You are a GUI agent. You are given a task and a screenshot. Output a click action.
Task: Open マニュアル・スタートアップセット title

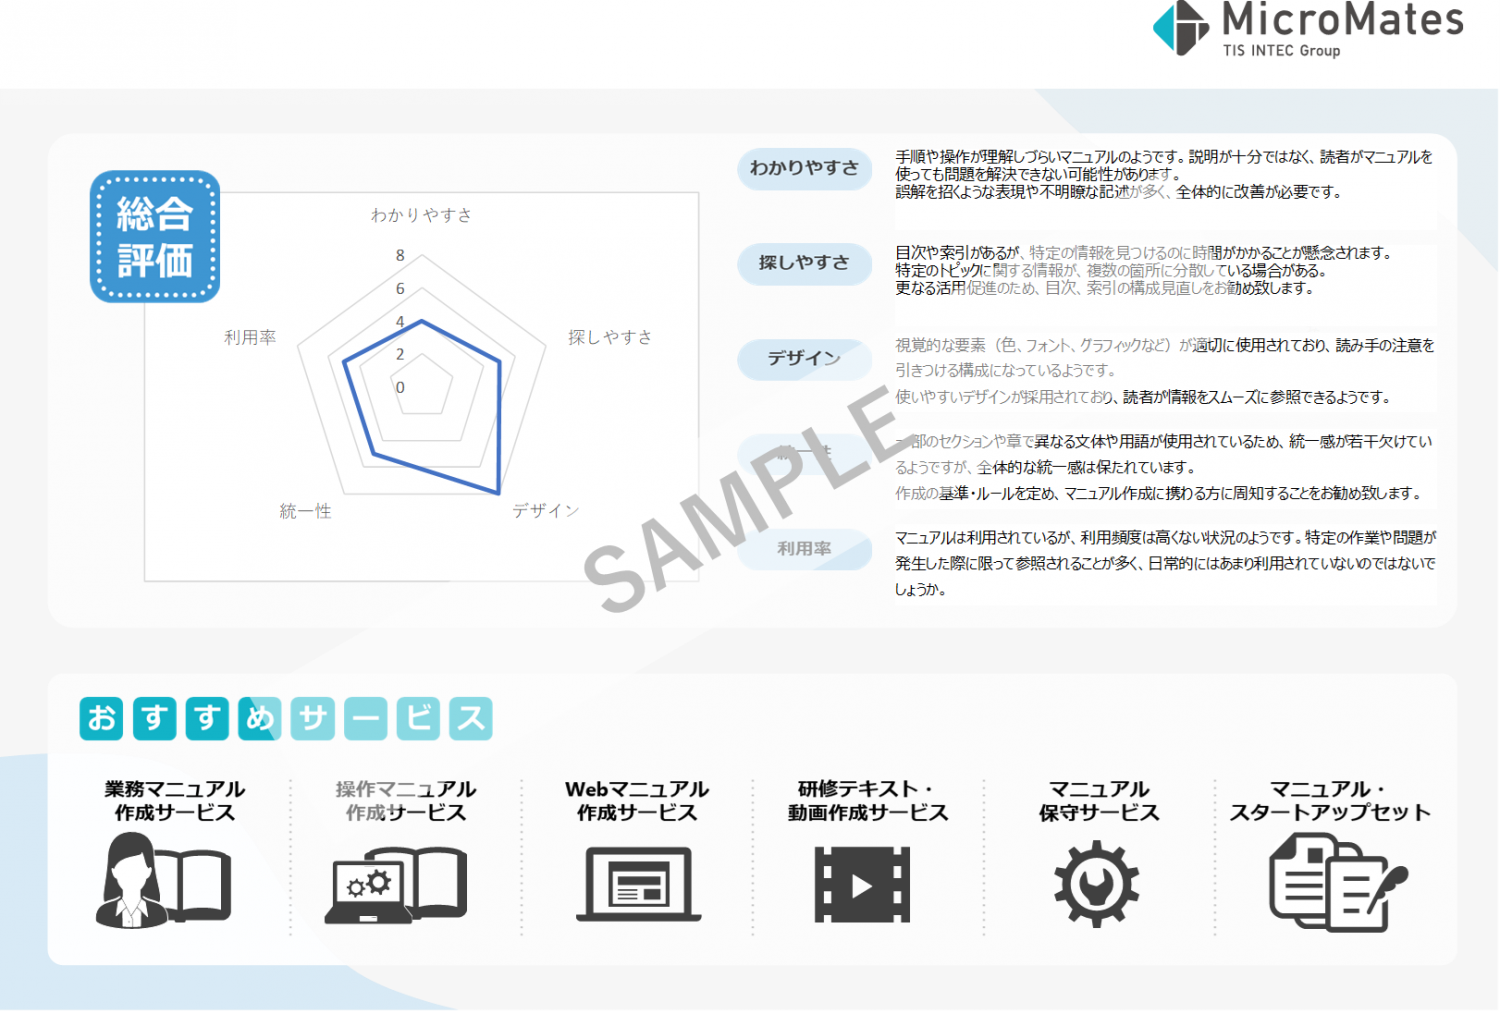pos(1330,801)
